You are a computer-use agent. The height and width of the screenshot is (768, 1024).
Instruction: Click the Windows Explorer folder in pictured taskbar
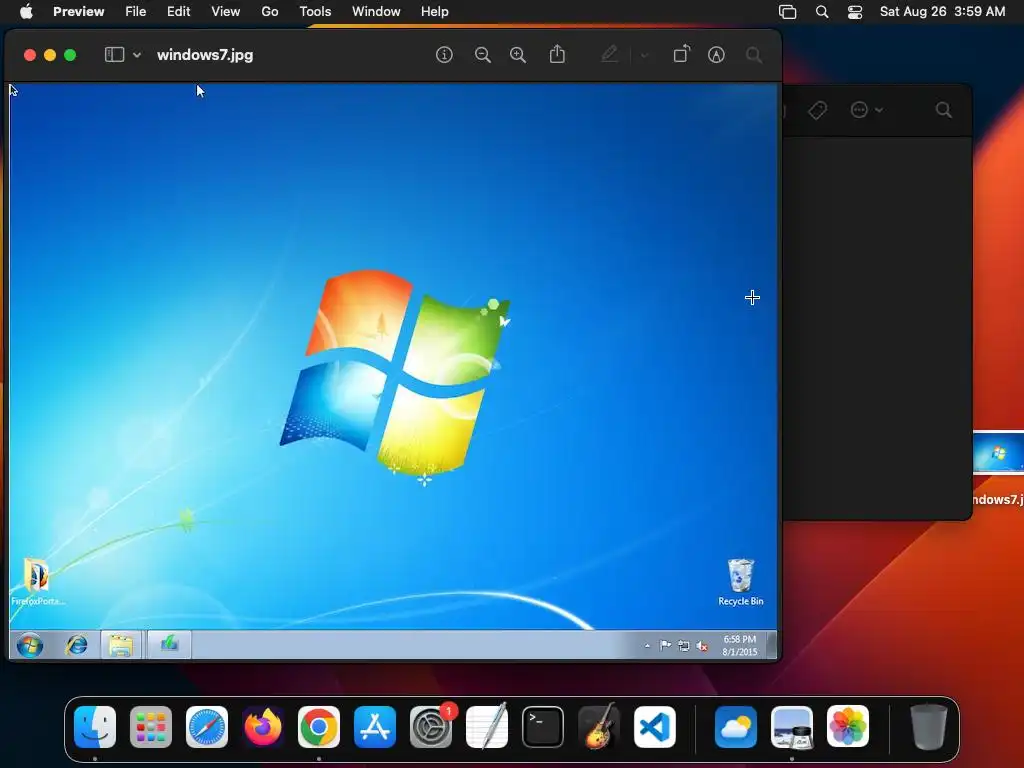click(x=121, y=645)
